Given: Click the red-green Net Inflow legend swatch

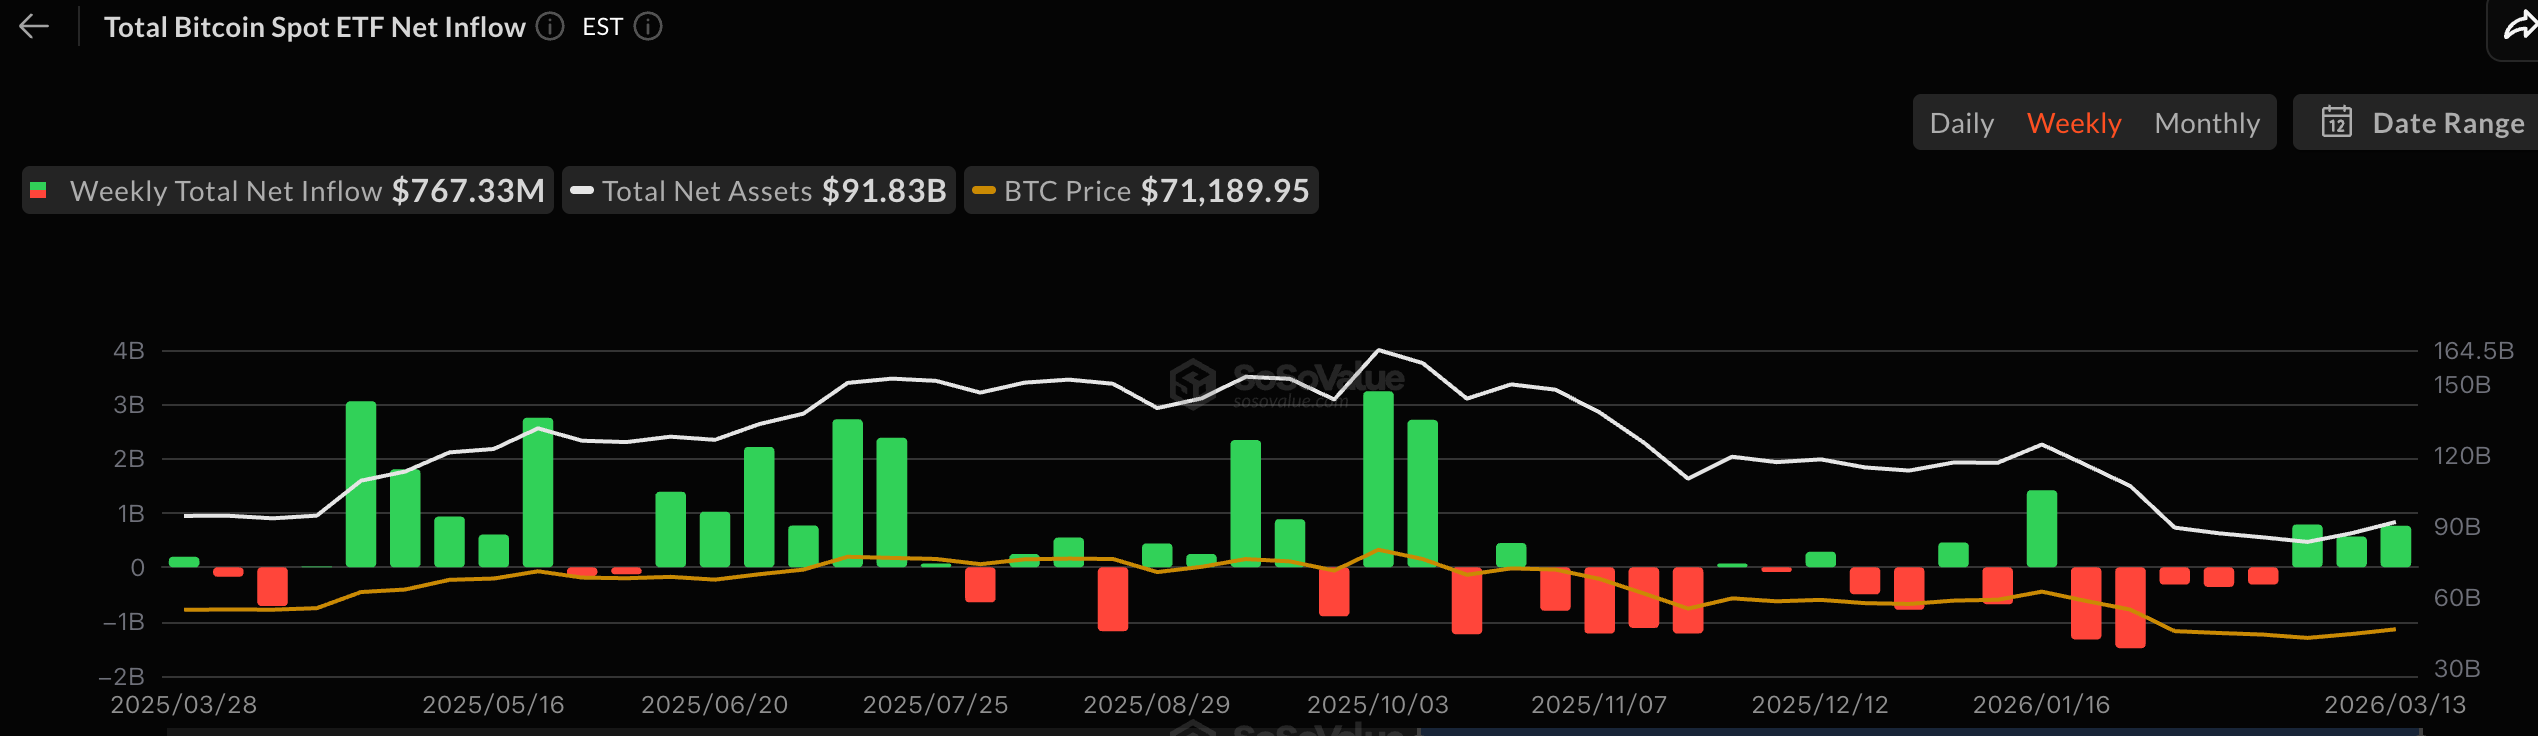Looking at the screenshot, I should pyautogui.click(x=39, y=191).
